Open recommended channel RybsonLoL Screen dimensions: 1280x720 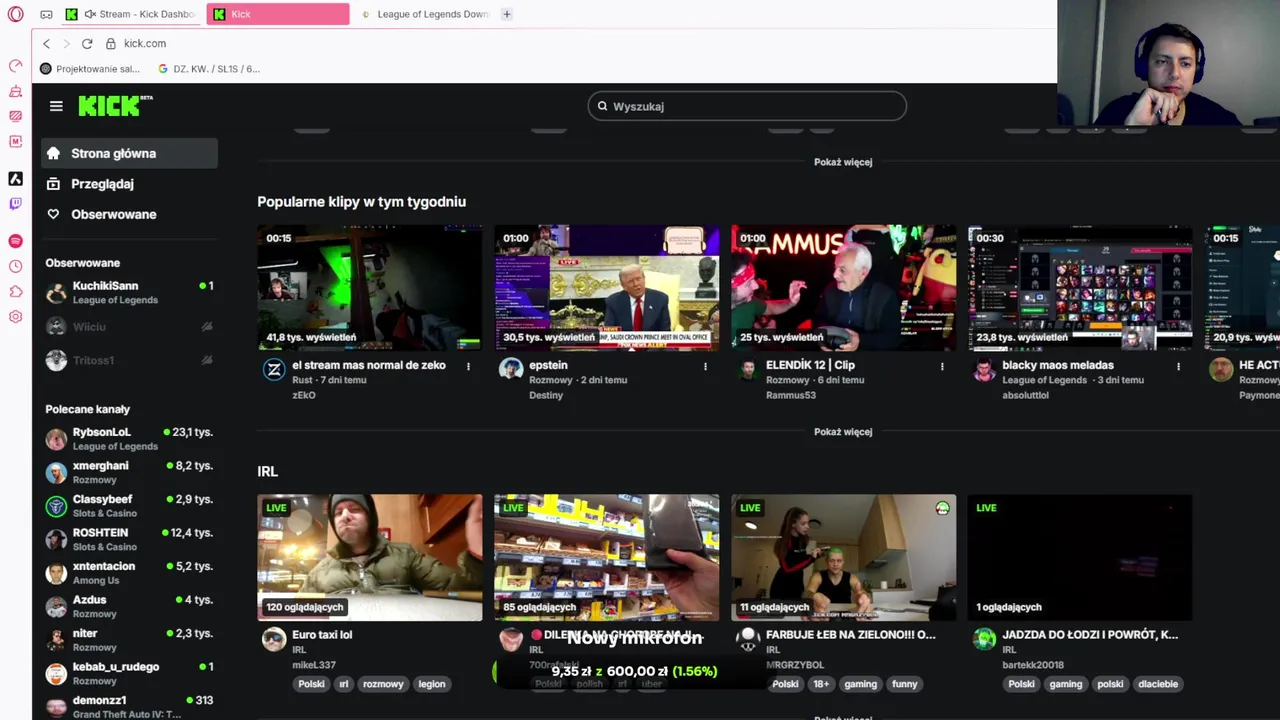(x=130, y=439)
